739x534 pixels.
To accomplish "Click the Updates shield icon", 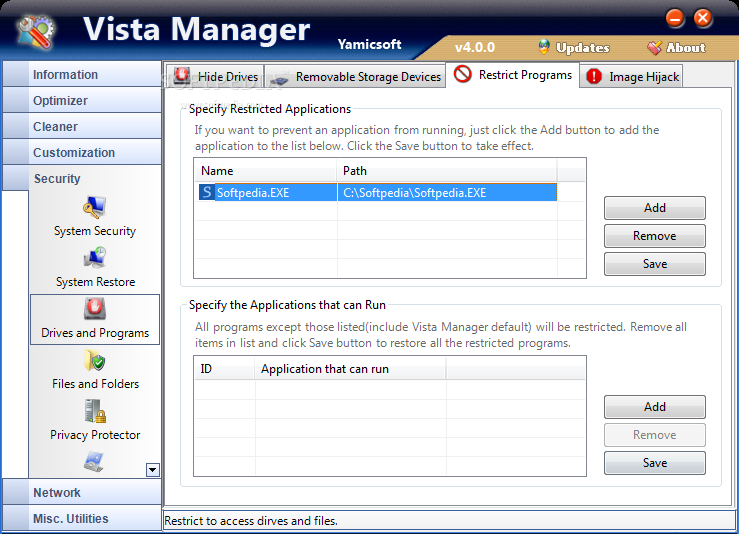I will (x=544, y=47).
